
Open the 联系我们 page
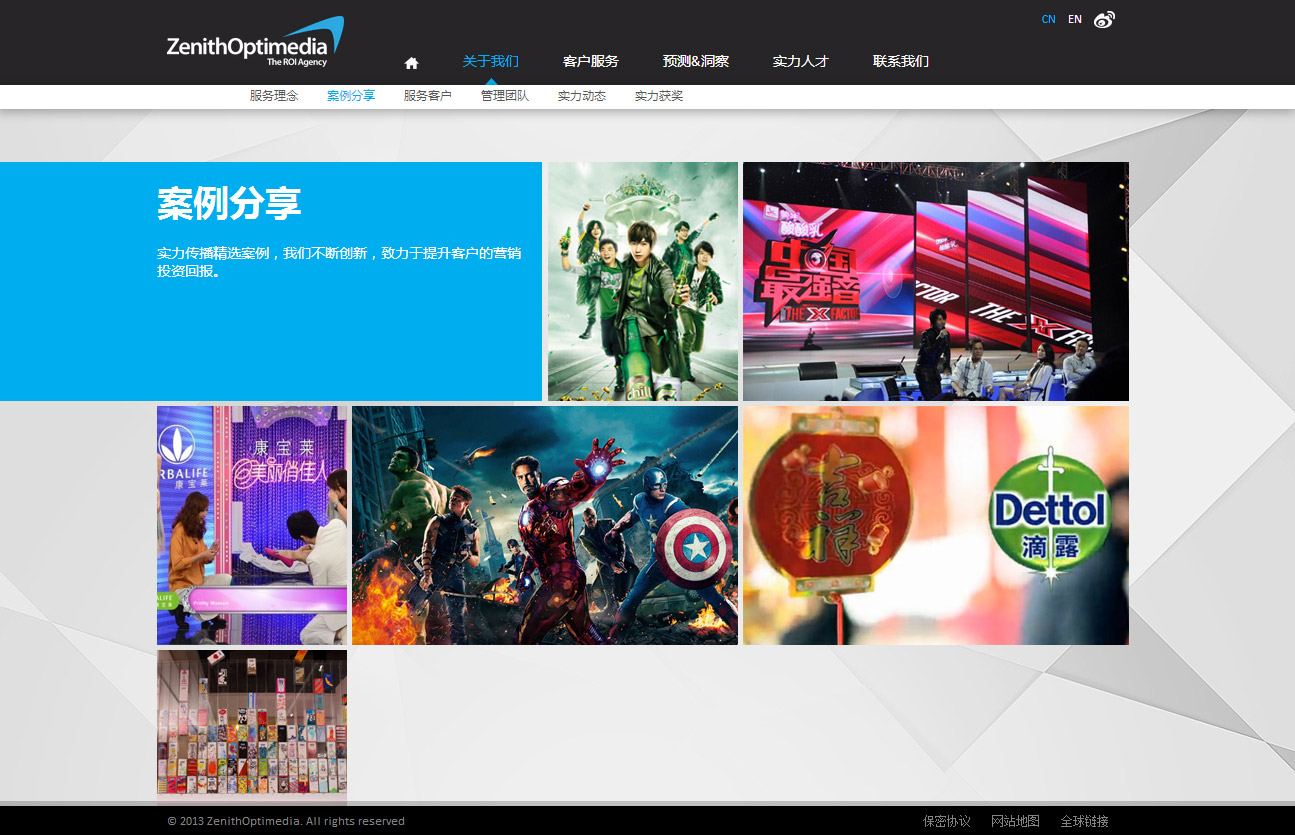click(x=900, y=61)
